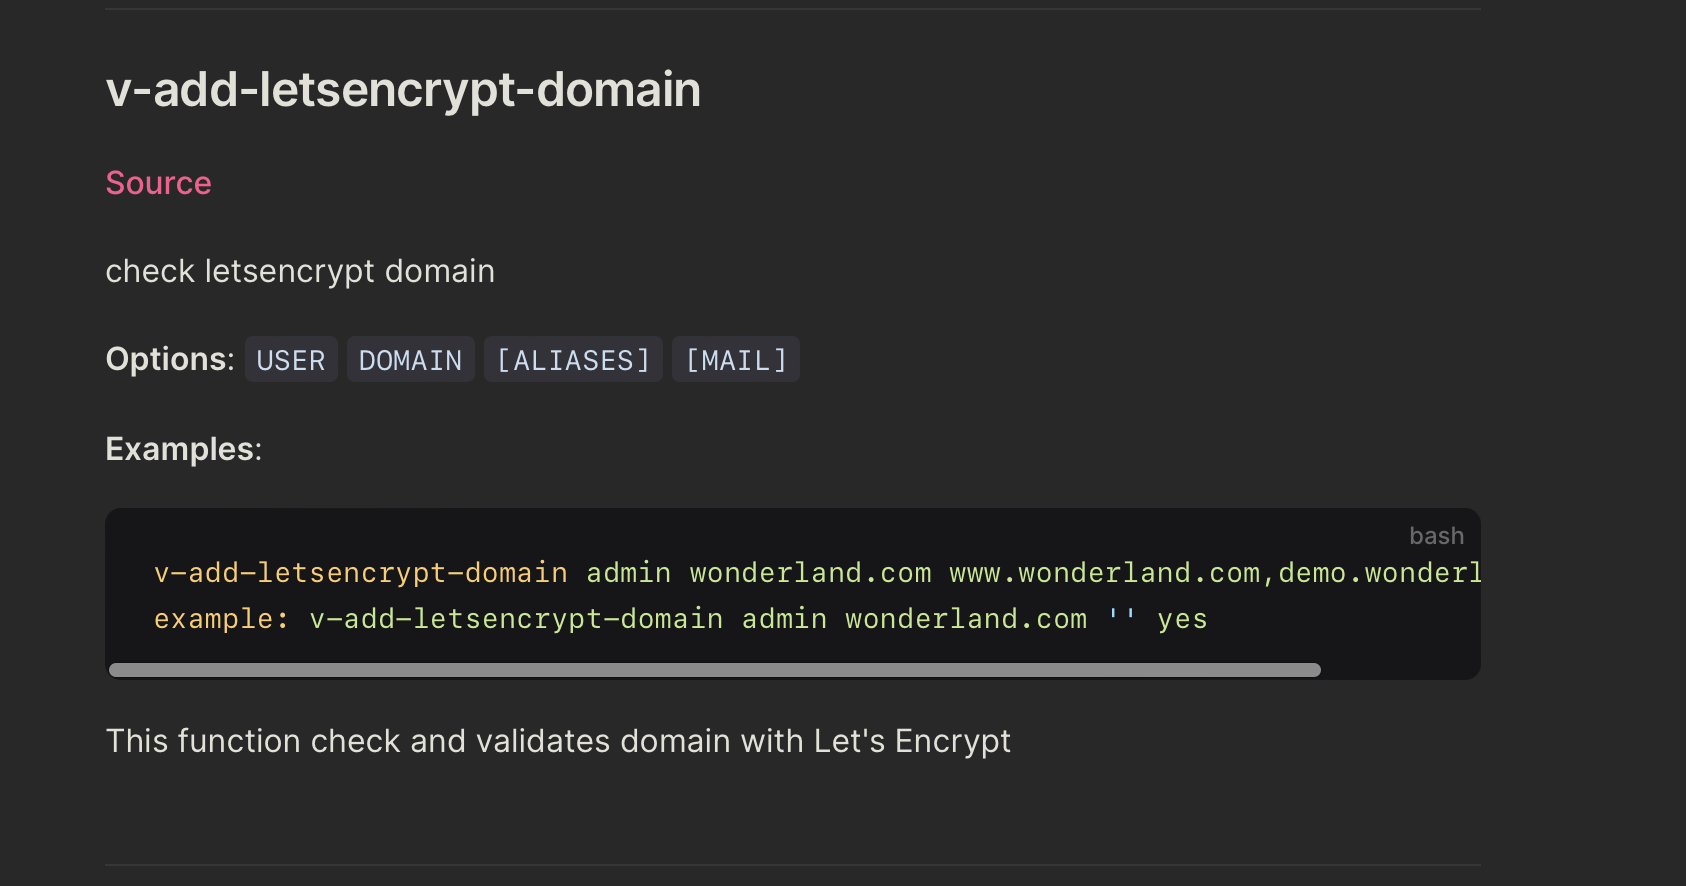1686x886 pixels.
Task: Click the bash language label in code block
Action: click(x=1436, y=536)
